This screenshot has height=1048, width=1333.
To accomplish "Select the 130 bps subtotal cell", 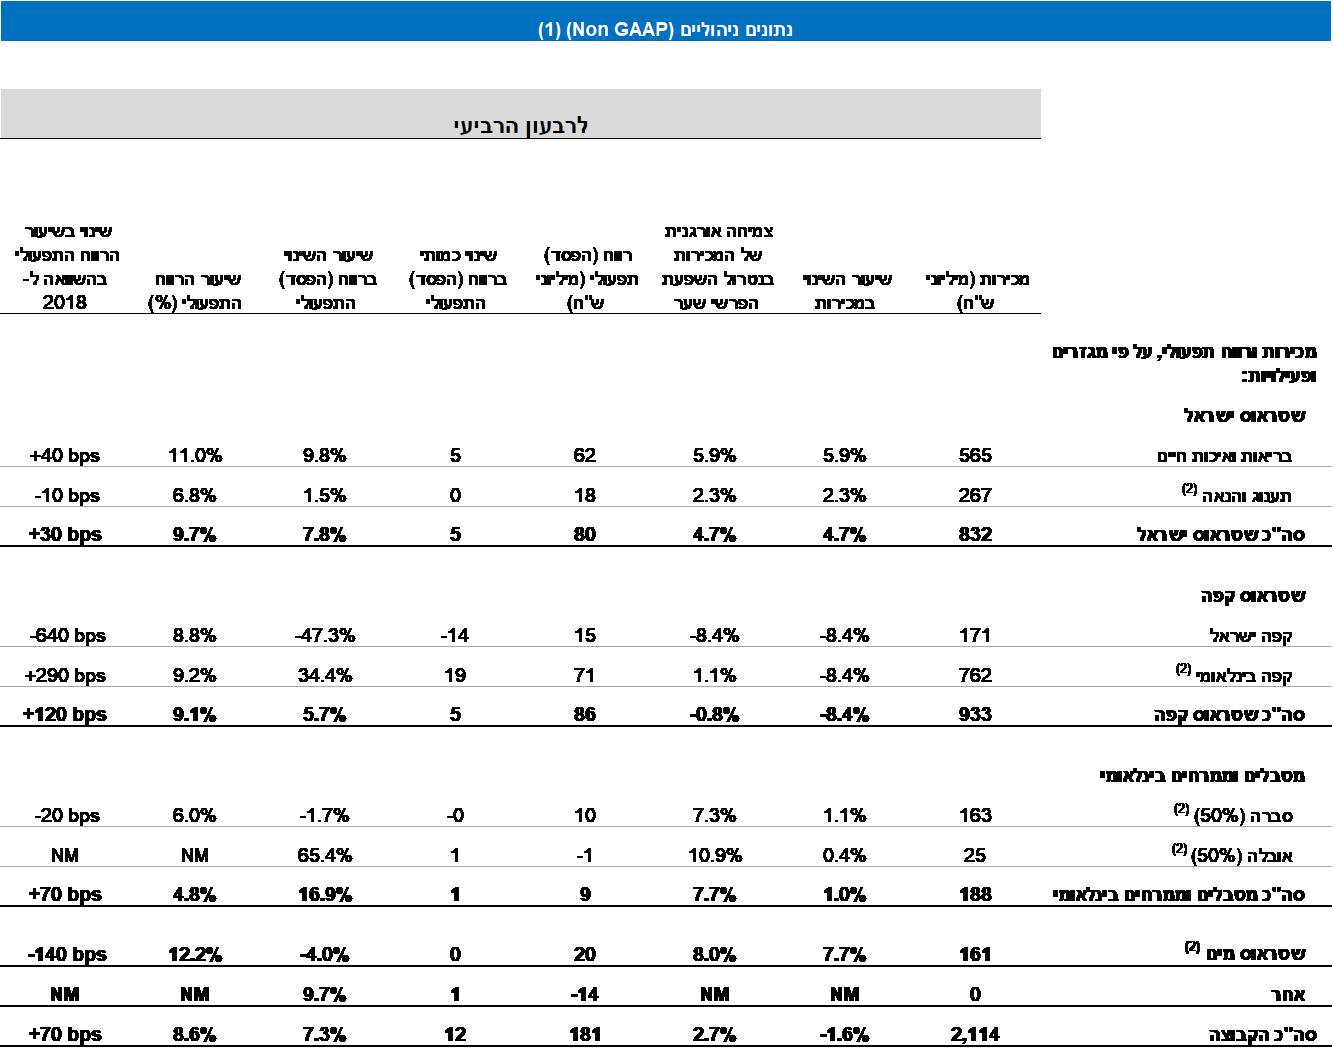I will pyautogui.click(x=66, y=535).
